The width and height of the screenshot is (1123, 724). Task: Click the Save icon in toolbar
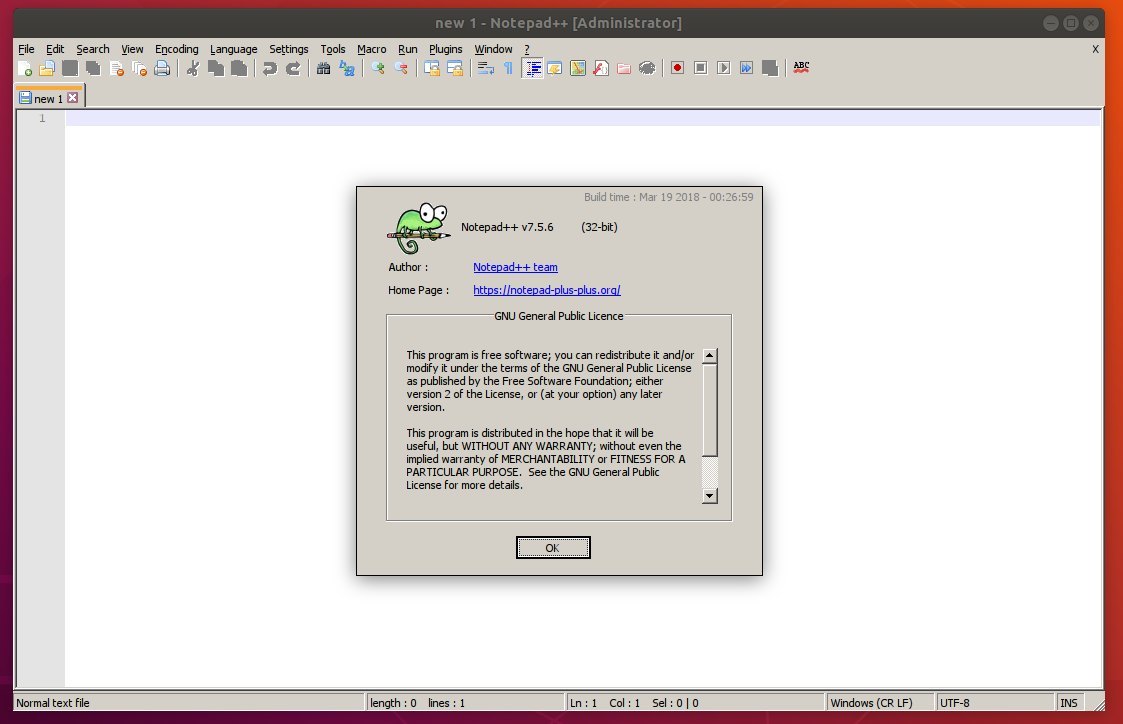point(70,68)
